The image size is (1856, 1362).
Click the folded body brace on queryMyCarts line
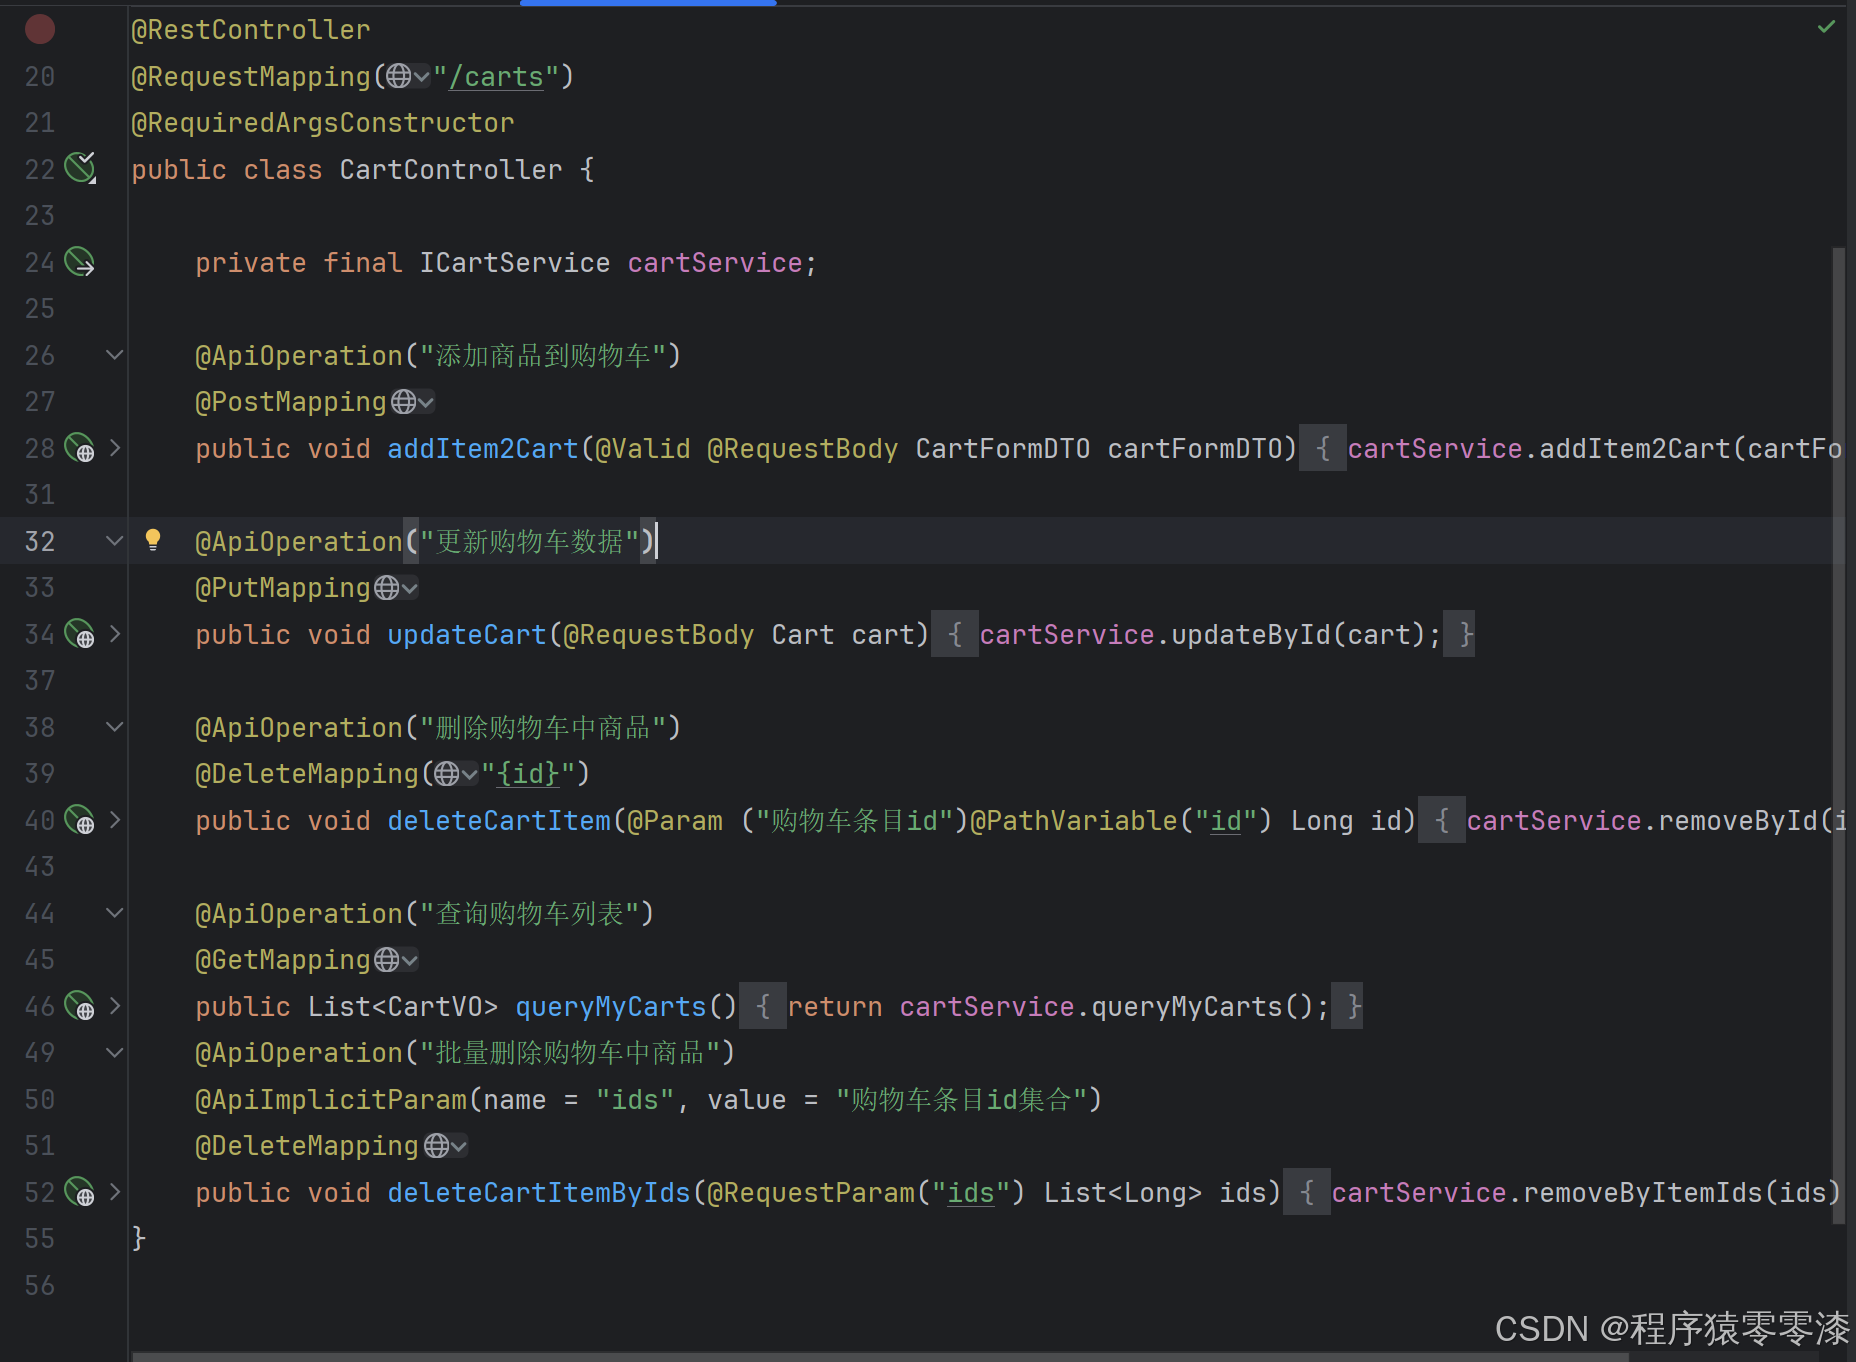(x=763, y=1006)
